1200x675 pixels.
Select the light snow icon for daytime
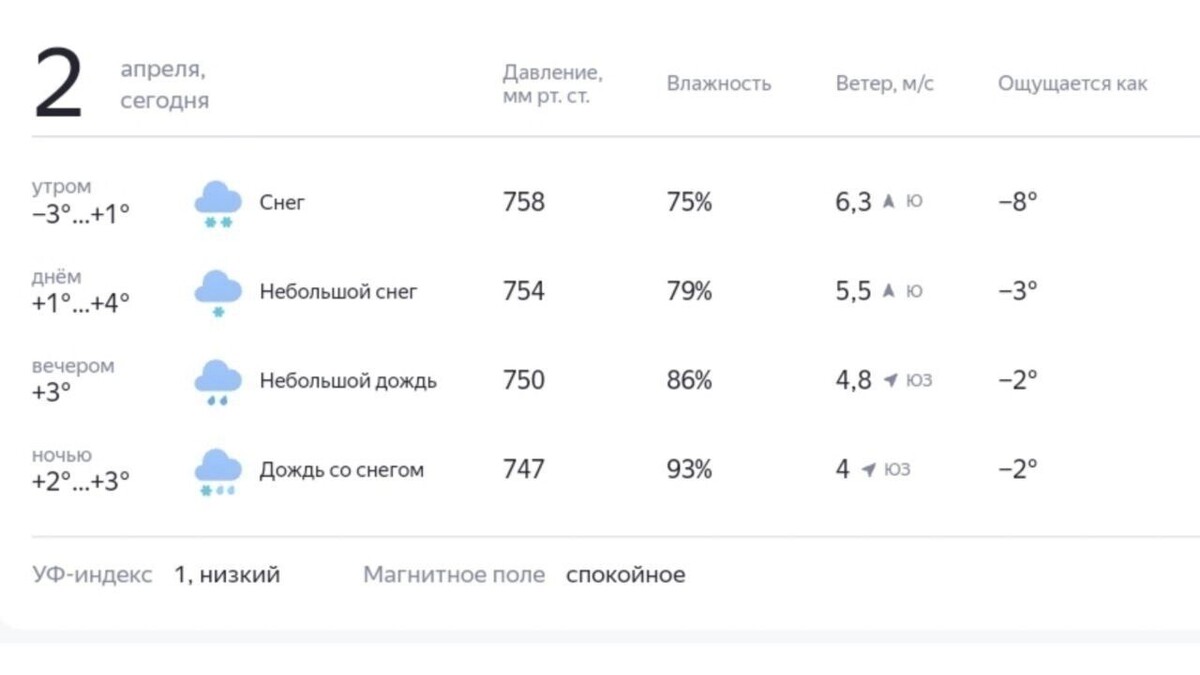[217, 291]
